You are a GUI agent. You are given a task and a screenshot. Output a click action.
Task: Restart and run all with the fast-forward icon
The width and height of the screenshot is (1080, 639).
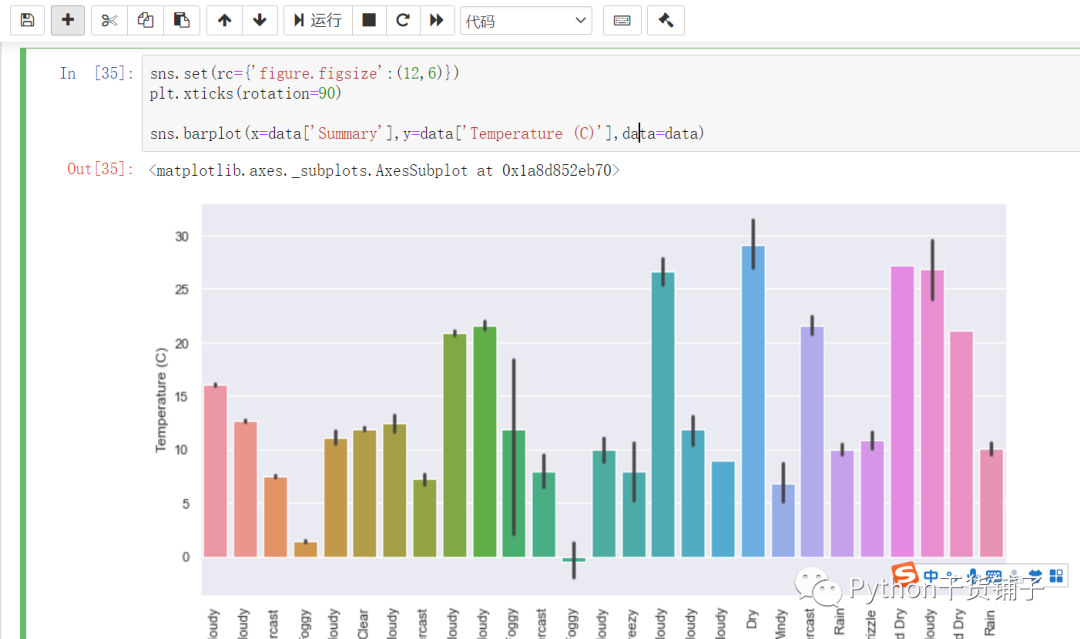tap(437, 20)
